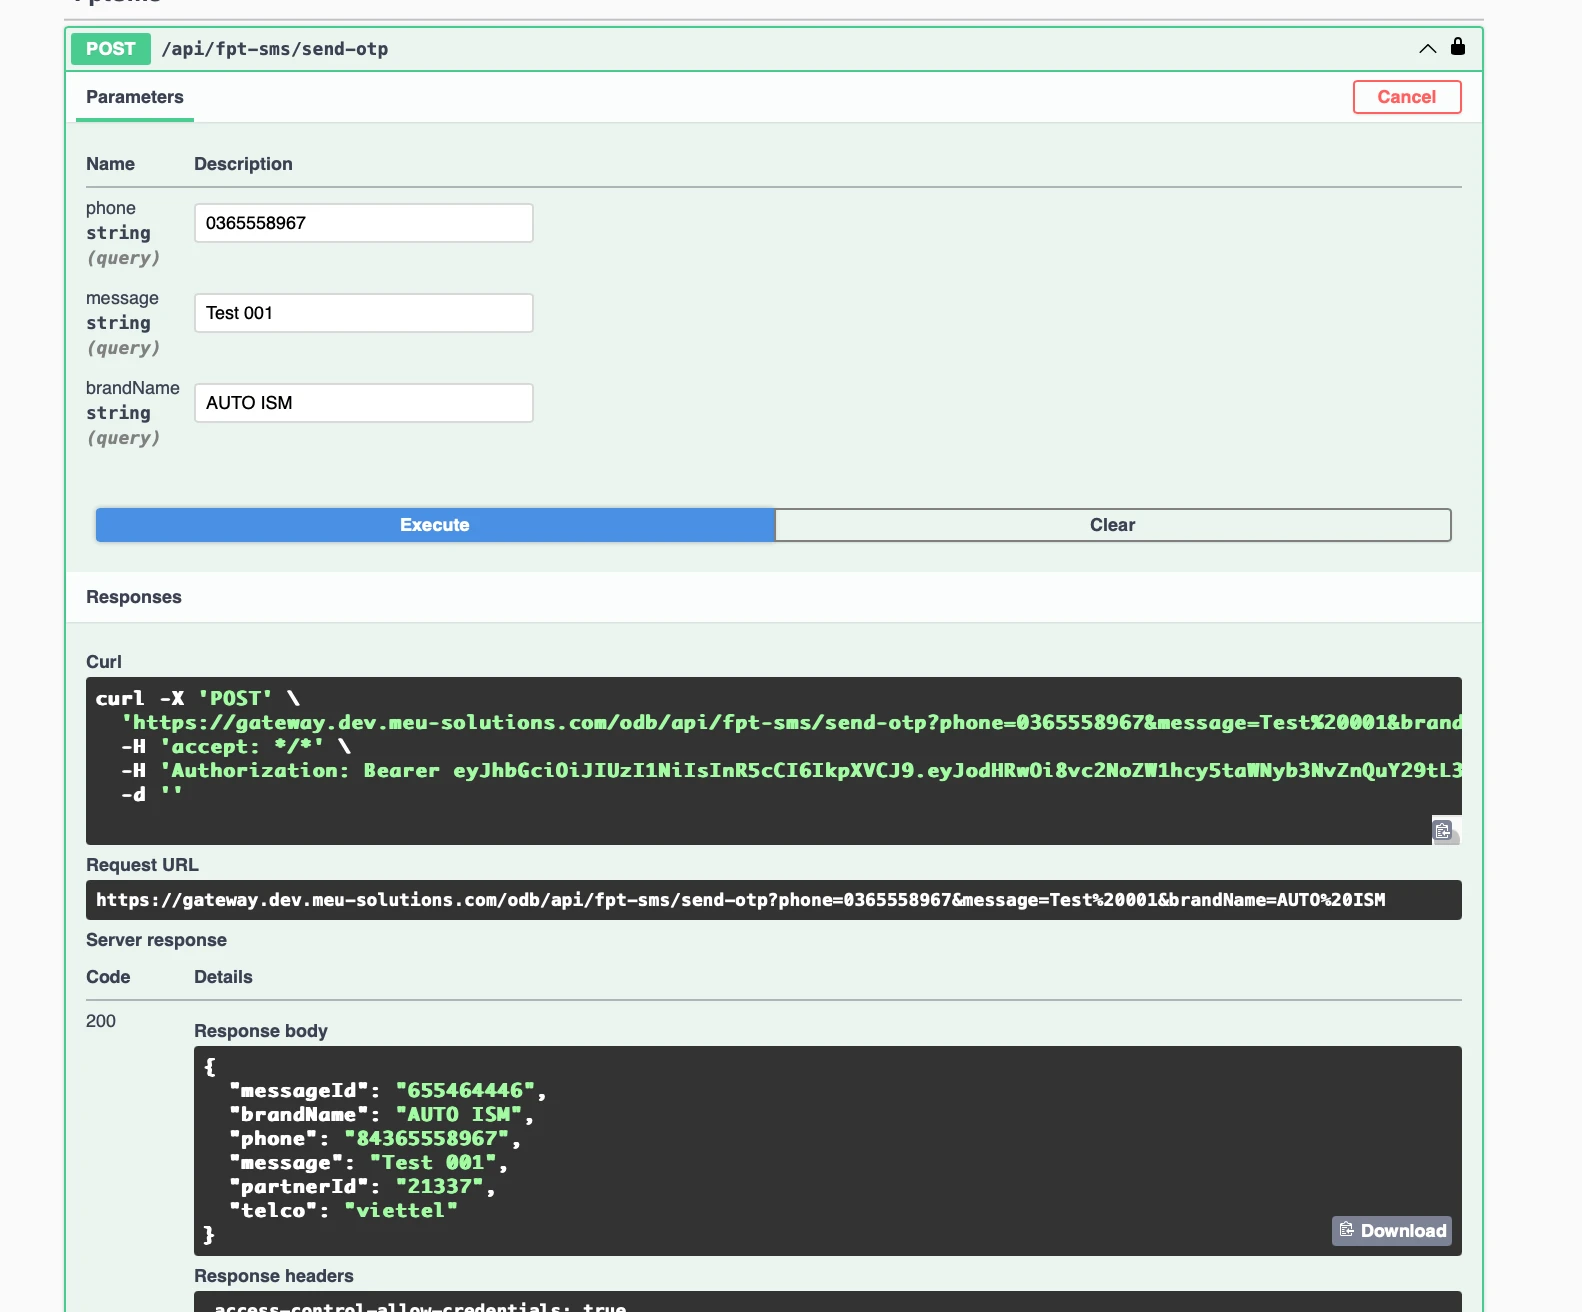
Task: Execute the send-otp request
Action: 435,525
